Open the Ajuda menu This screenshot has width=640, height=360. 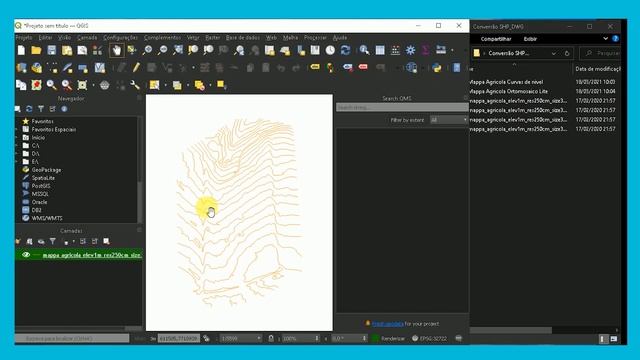tap(340, 38)
